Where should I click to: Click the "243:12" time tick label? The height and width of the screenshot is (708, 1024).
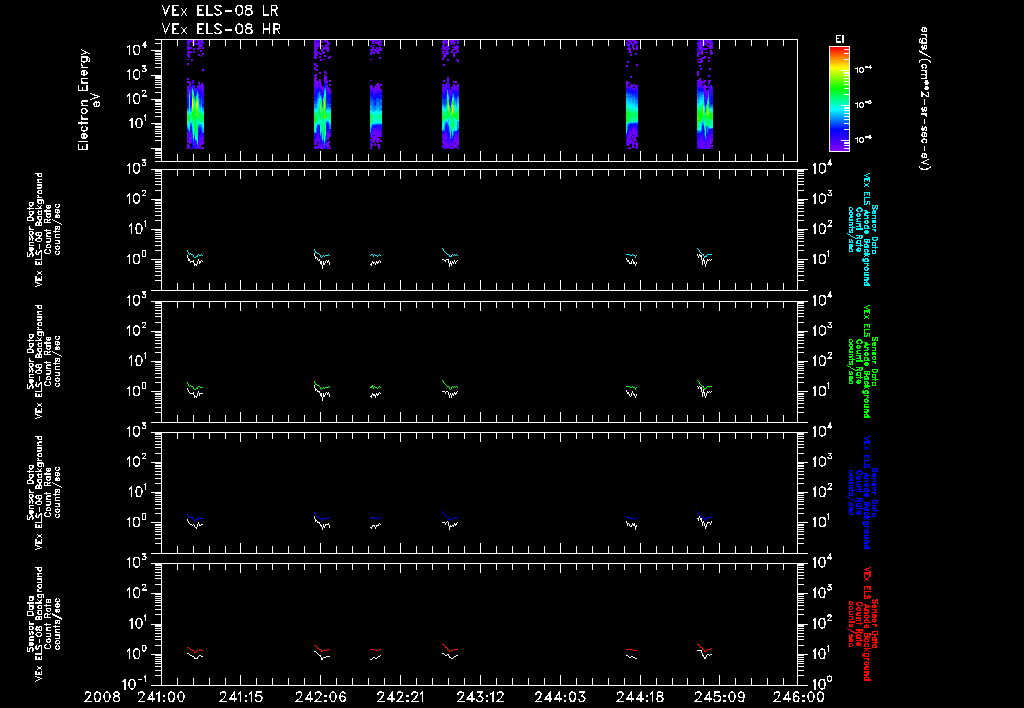(480, 698)
